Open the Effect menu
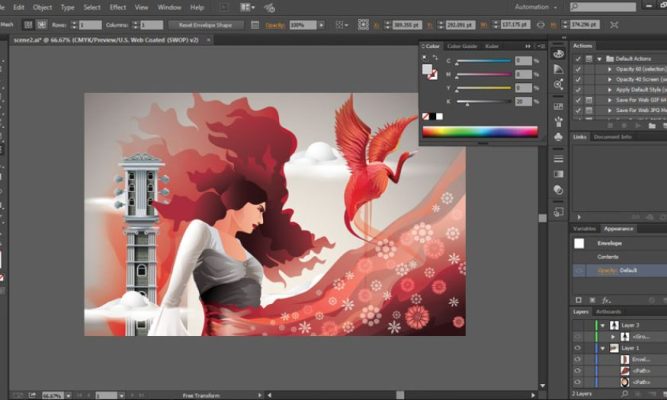Screen dimensions: 667x400 click(118, 7)
